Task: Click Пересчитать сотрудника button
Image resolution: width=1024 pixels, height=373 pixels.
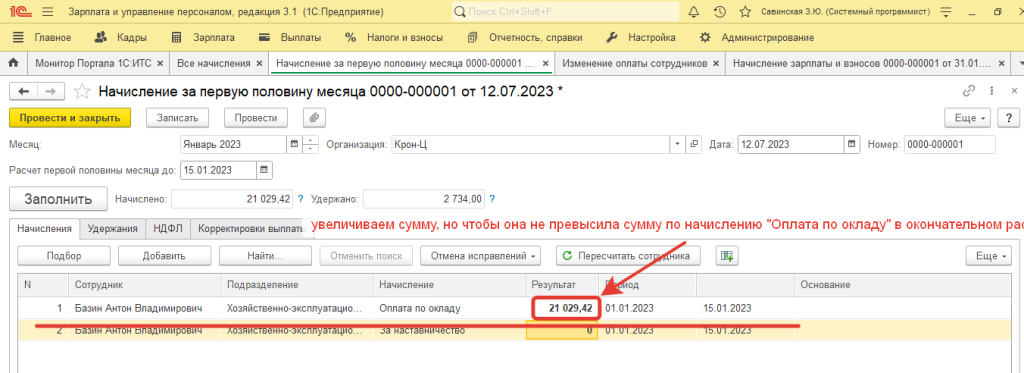Action: click(628, 256)
